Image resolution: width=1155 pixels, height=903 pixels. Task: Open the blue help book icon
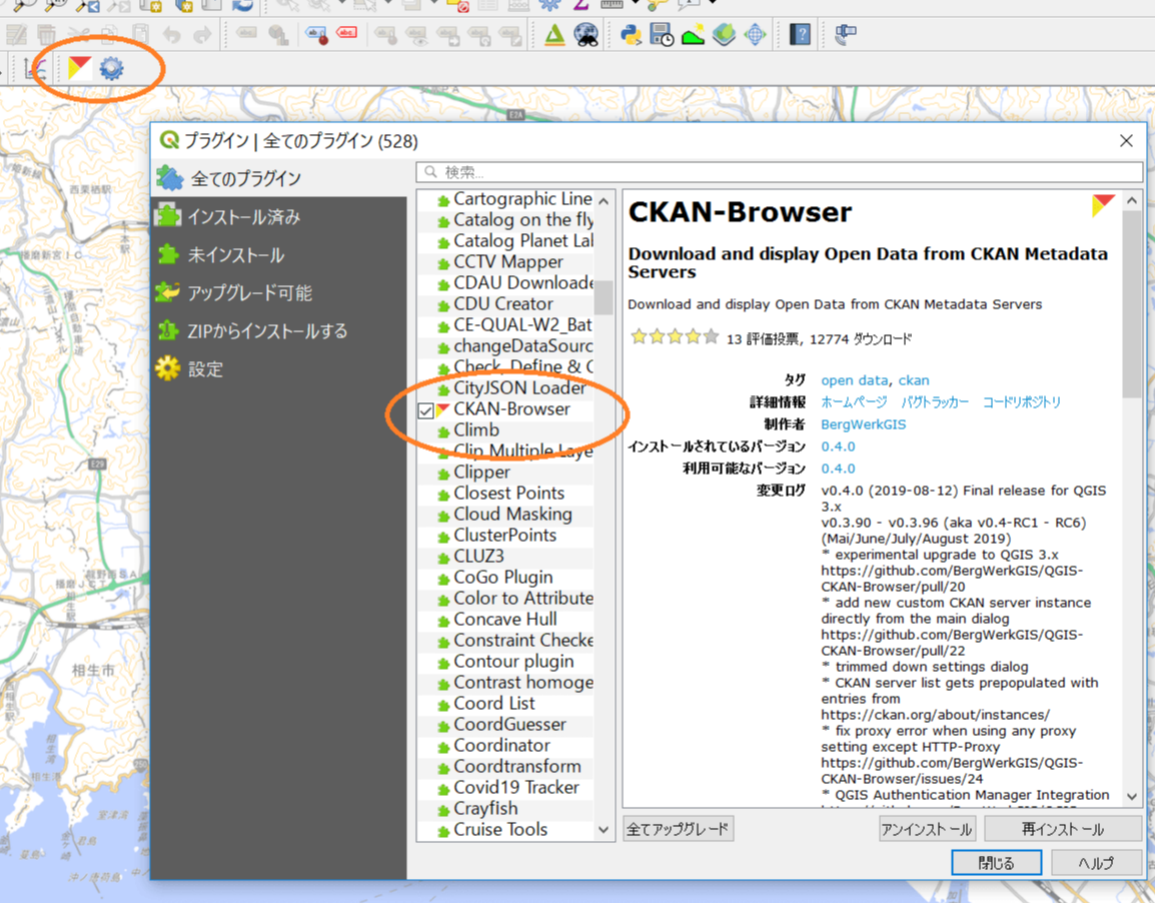800,34
